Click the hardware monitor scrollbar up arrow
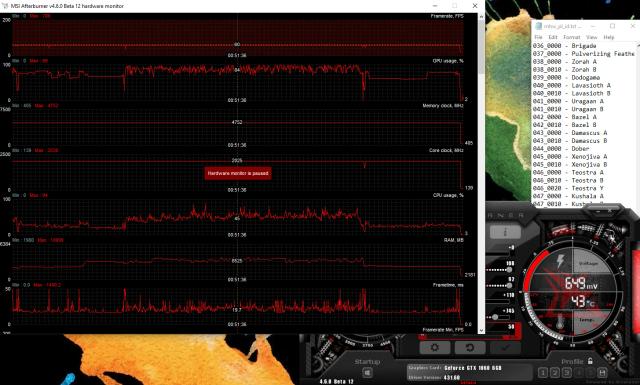Image resolution: width=640 pixels, height=385 pixels. pos(481,17)
